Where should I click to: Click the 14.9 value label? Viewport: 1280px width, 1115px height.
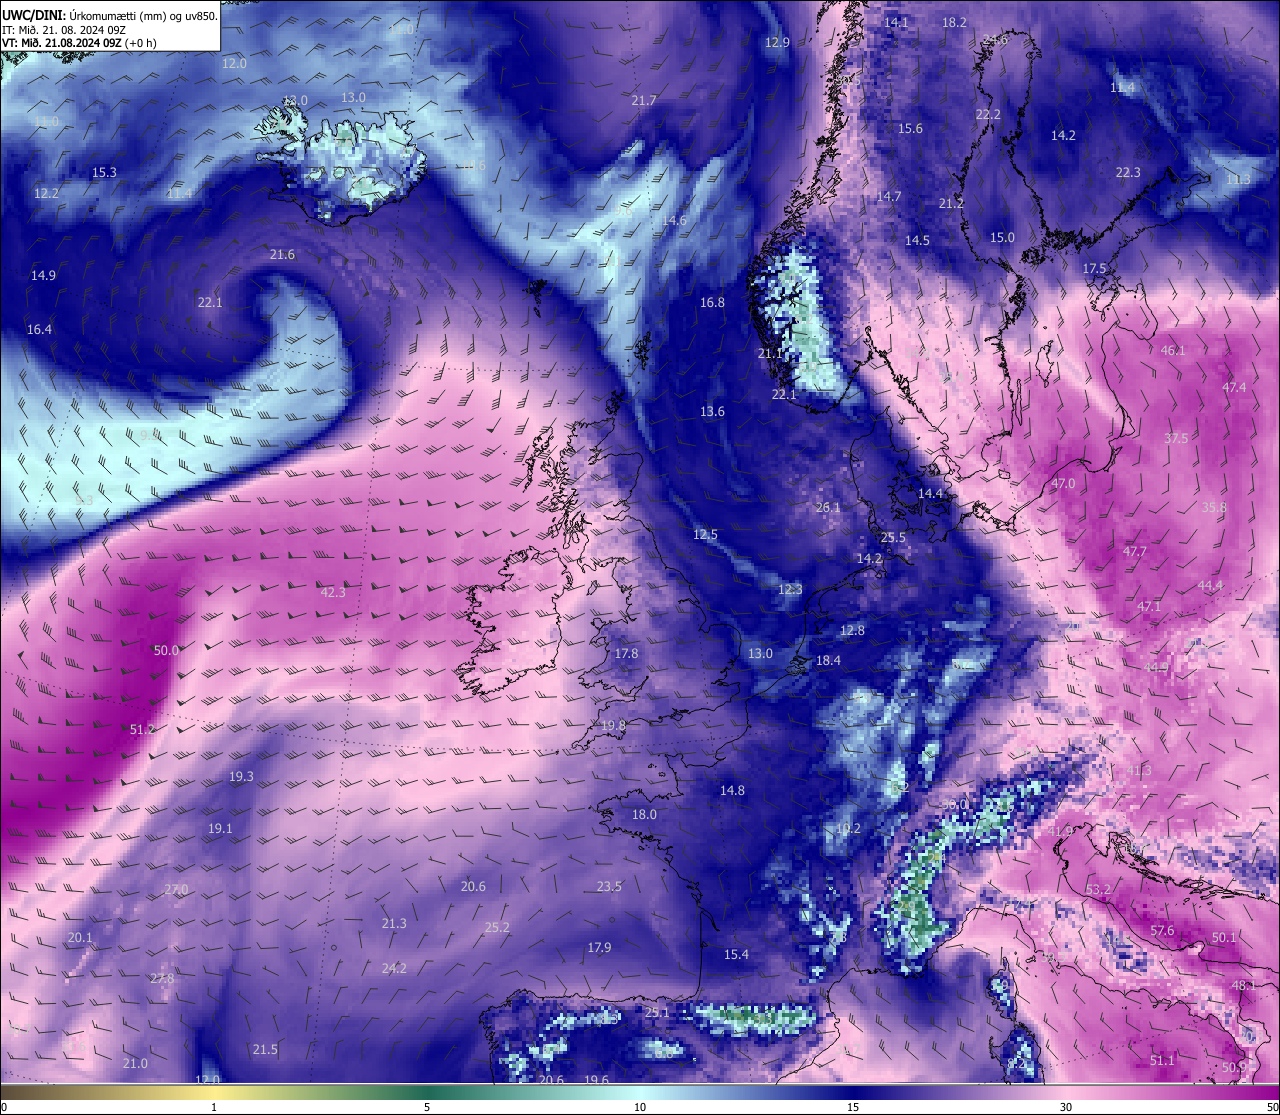[x=43, y=275]
